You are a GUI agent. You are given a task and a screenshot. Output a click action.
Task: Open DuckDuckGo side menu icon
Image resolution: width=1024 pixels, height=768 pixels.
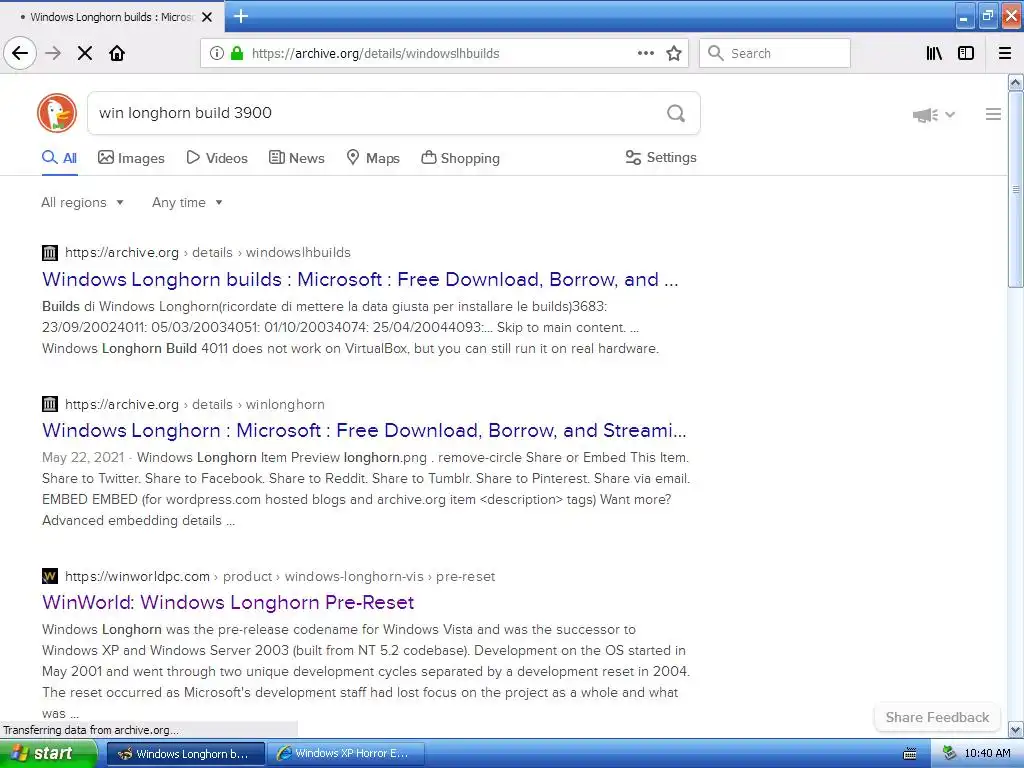click(993, 114)
